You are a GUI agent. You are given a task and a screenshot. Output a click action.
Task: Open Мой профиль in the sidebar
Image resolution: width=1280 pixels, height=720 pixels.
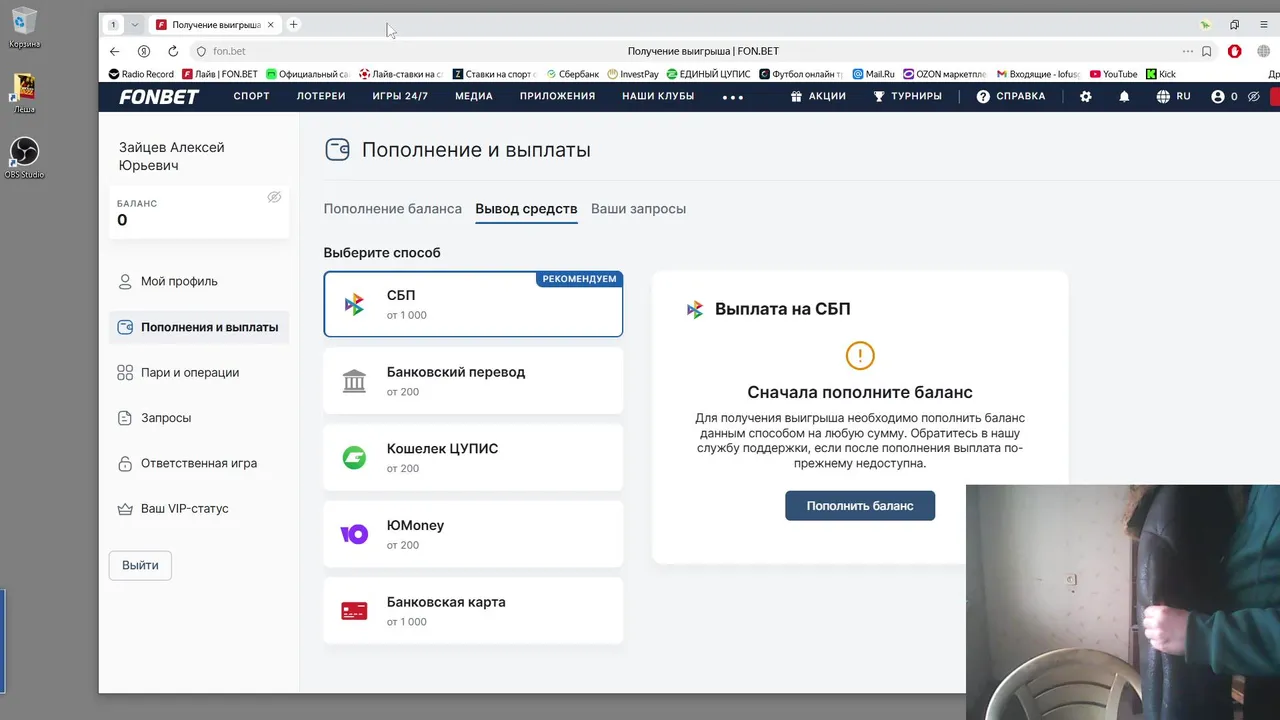click(x=179, y=282)
